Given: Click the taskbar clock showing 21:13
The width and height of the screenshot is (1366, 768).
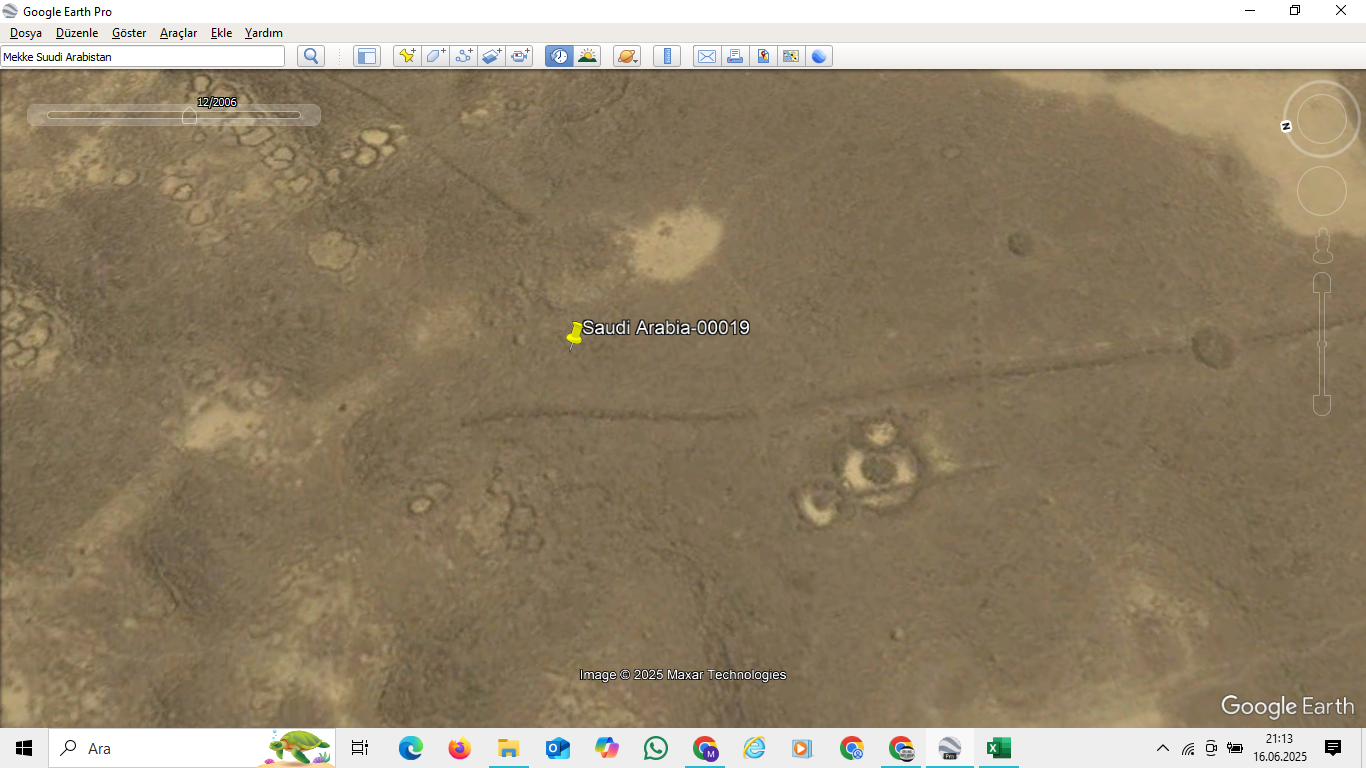Looking at the screenshot, I should [1279, 748].
